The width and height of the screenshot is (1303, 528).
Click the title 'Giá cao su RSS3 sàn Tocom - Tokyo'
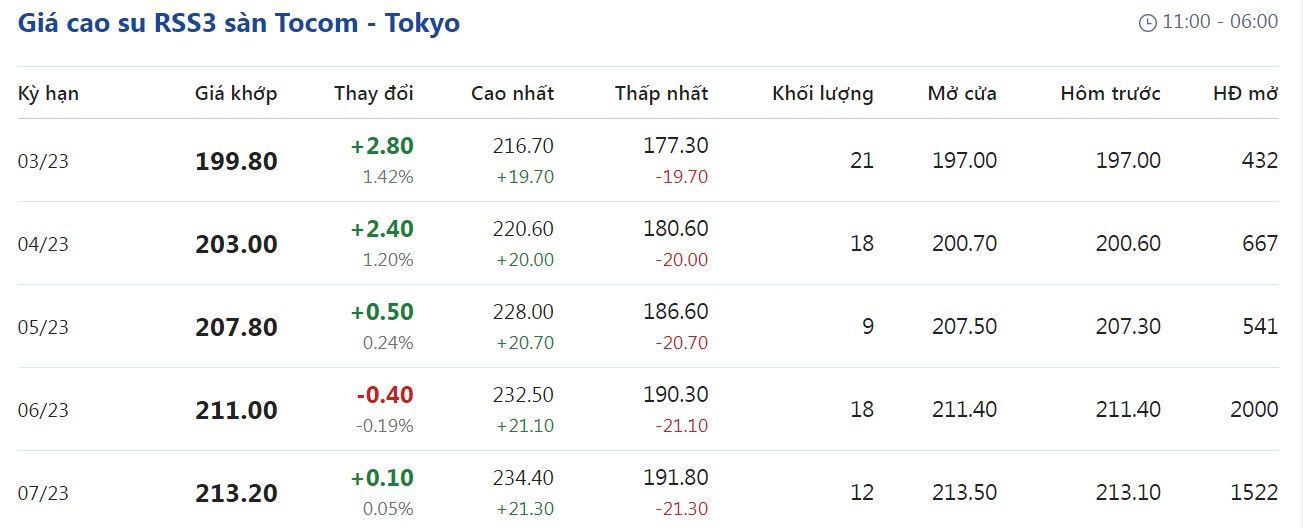(239, 23)
